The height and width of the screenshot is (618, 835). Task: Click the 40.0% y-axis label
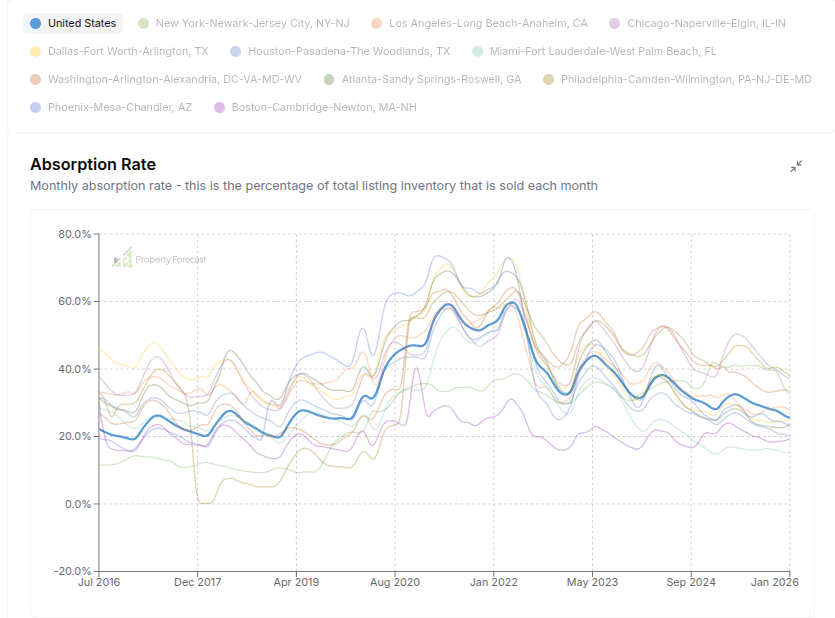(75, 369)
